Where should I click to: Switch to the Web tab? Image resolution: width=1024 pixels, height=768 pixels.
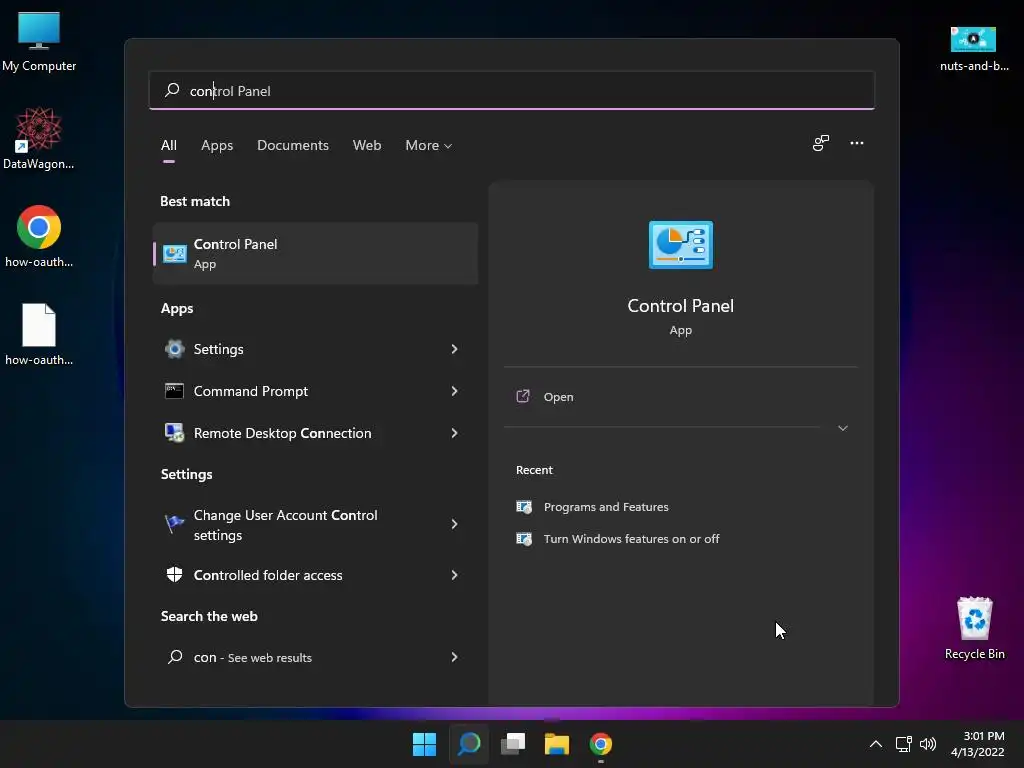pos(367,146)
